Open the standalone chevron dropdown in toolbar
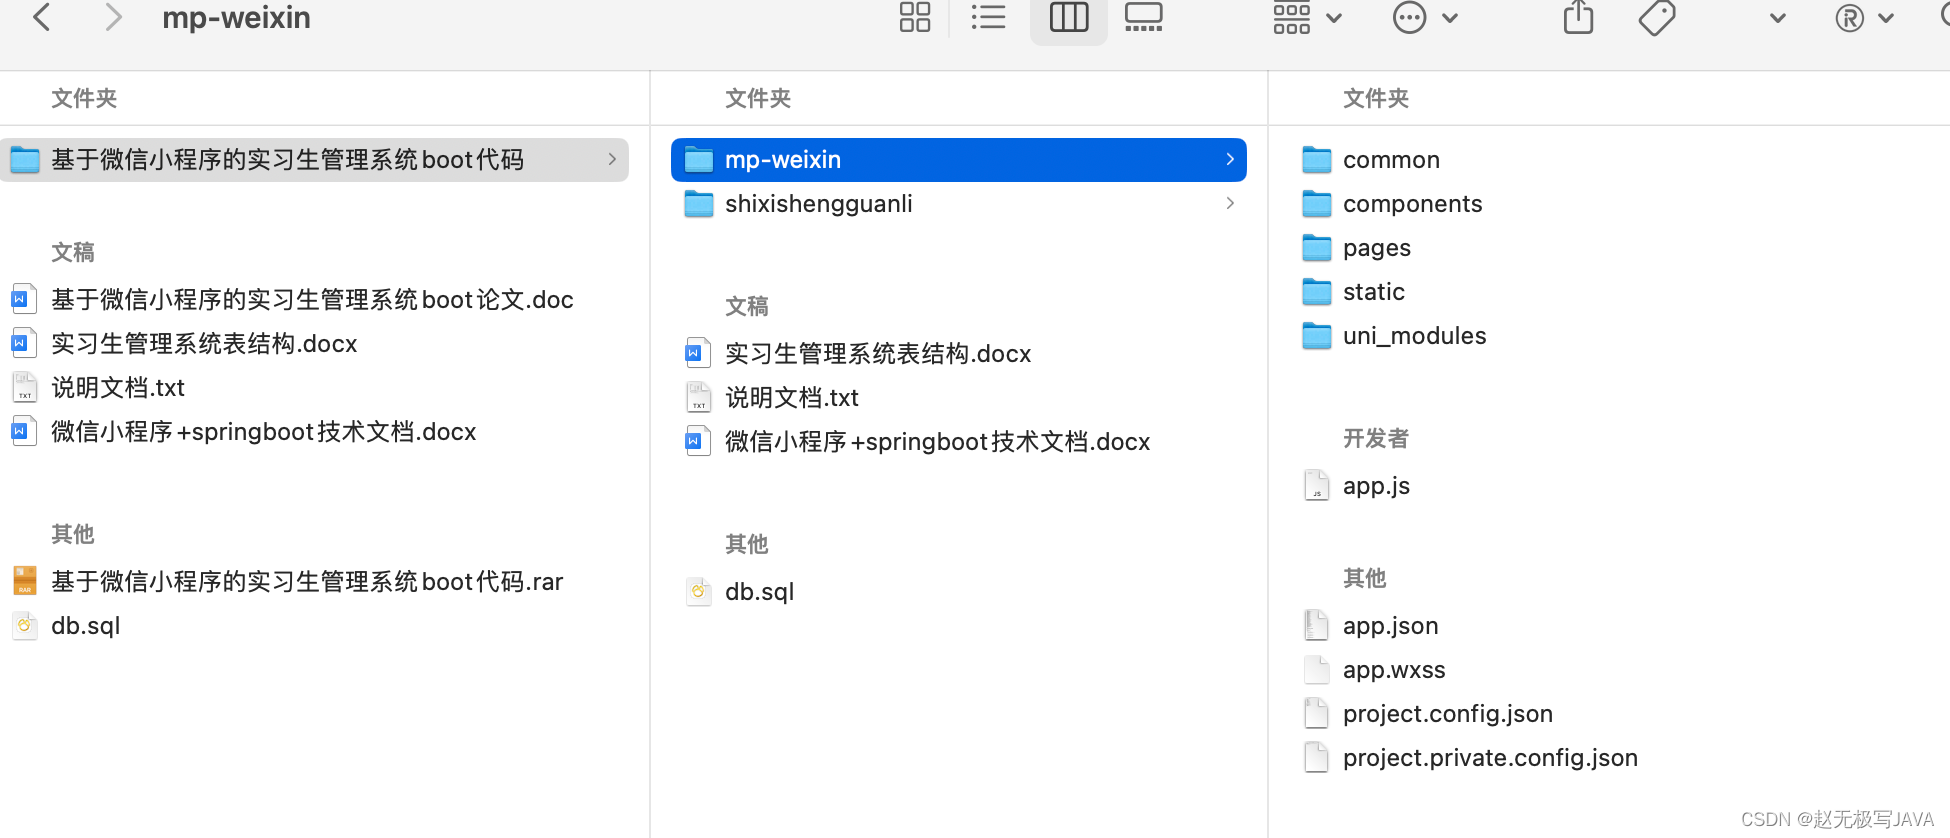The image size is (1950, 838). point(1777,18)
